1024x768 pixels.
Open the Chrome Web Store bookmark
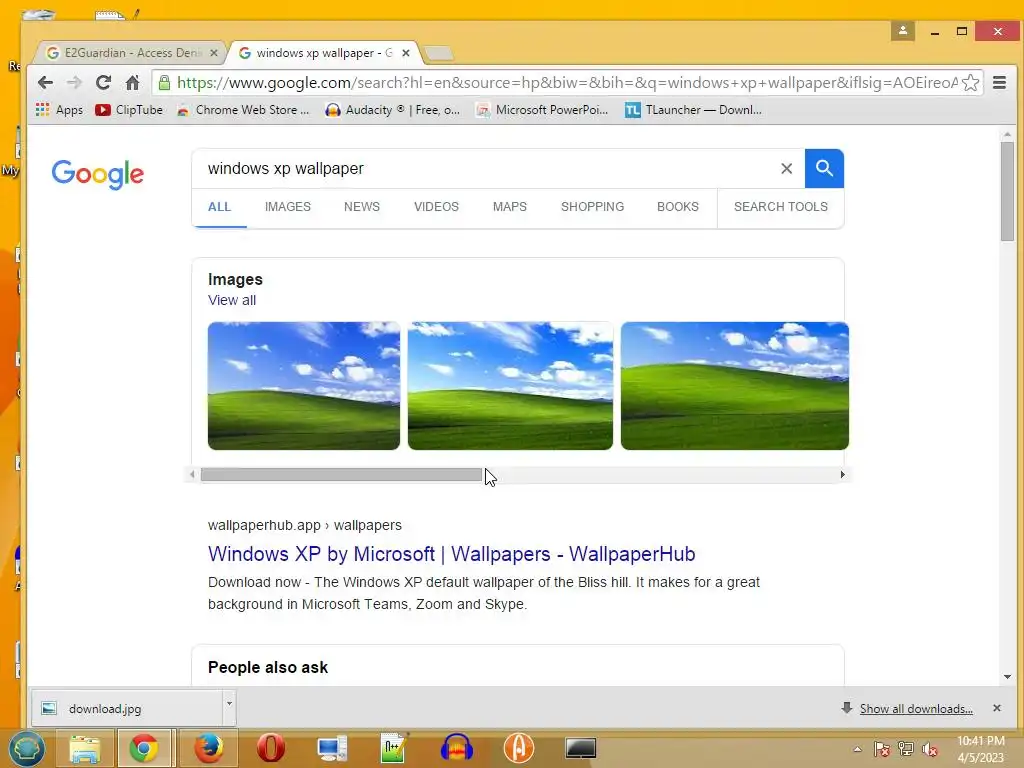tap(243, 110)
